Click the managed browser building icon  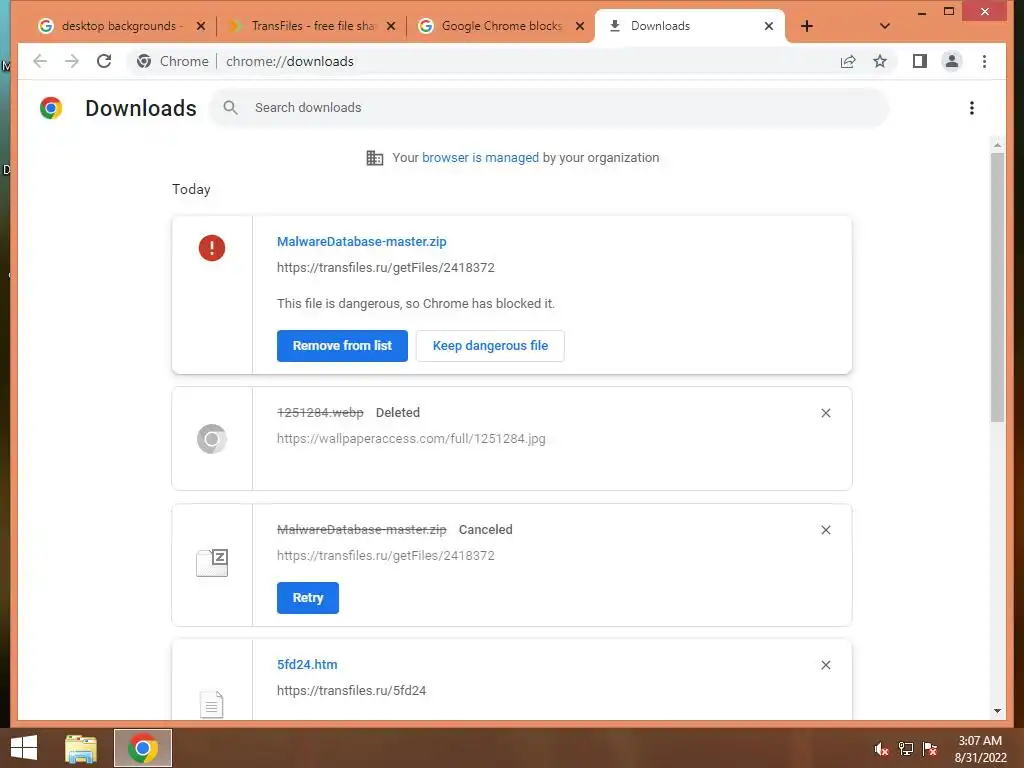coord(375,158)
